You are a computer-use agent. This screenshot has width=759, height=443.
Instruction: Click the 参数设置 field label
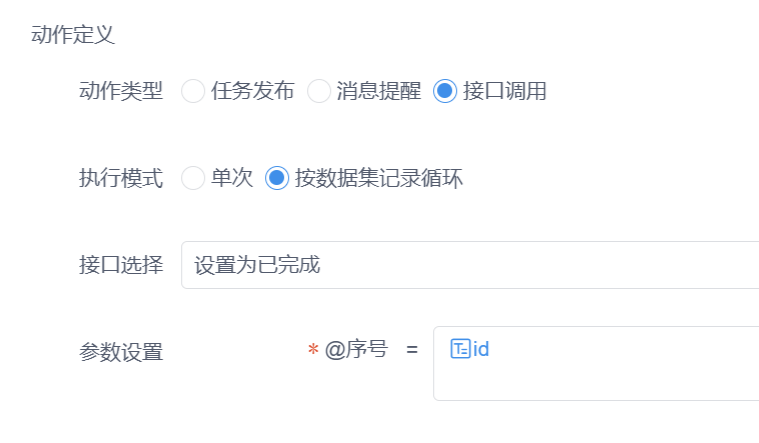pyautogui.click(x=121, y=352)
